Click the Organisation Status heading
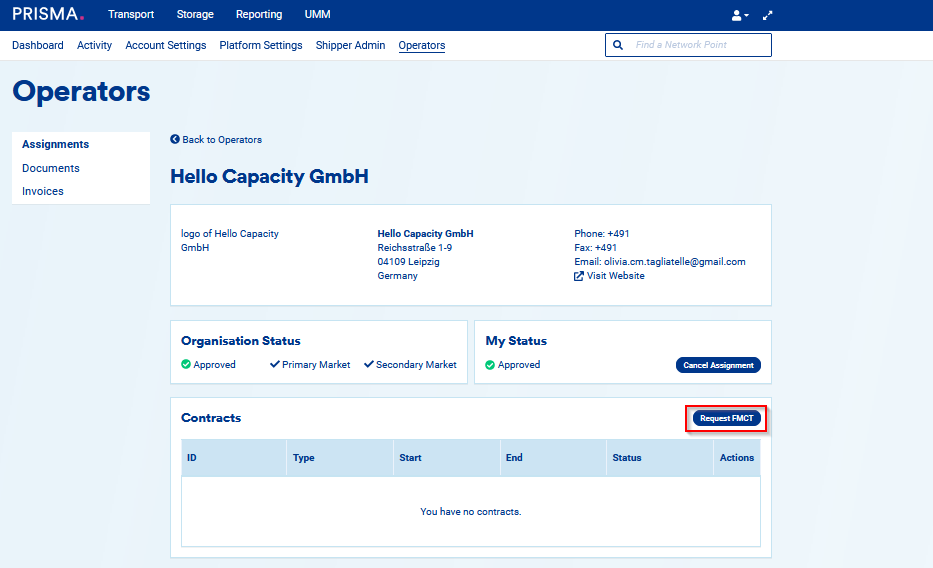Viewport: 933px width, 568px height. (240, 341)
